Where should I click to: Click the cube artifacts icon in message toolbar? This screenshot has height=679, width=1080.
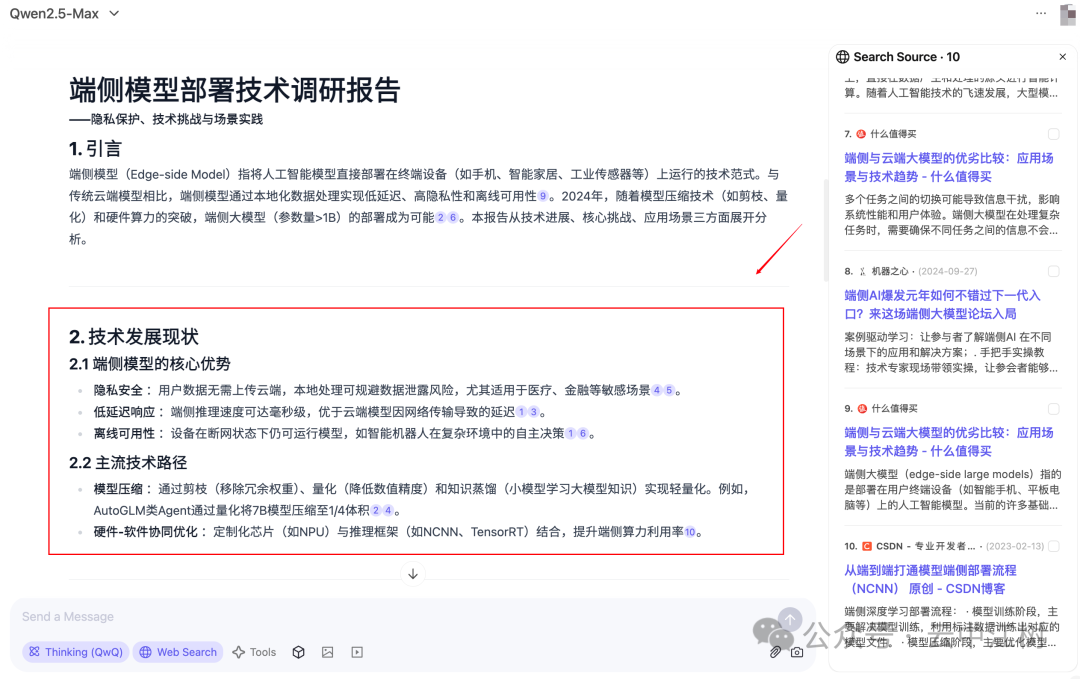(x=298, y=651)
